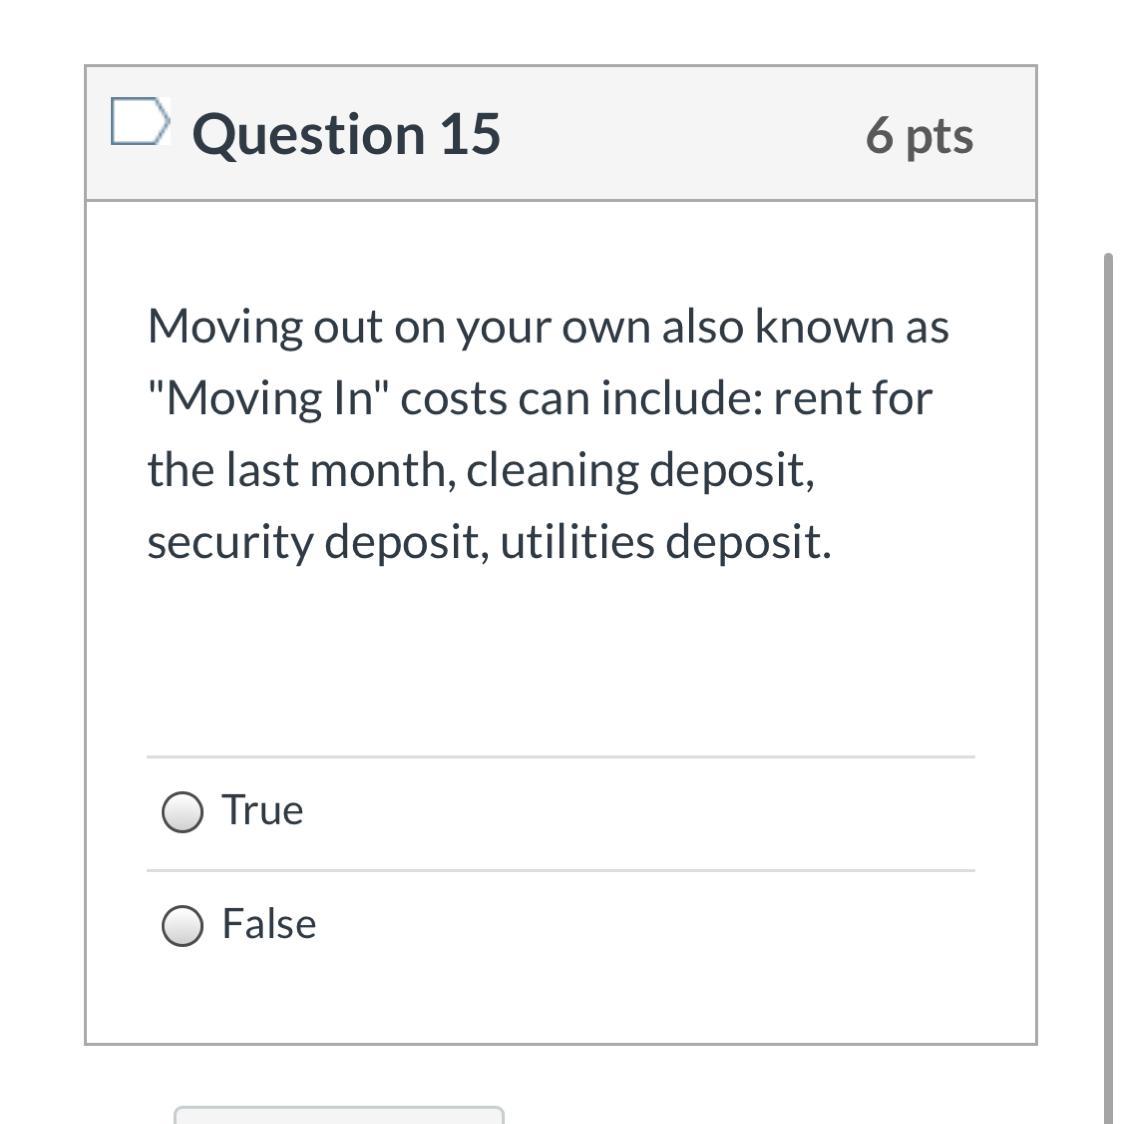Click empty space in the True answer row
Image resolution: width=1122 pixels, height=1124 pixels.
coord(640,812)
